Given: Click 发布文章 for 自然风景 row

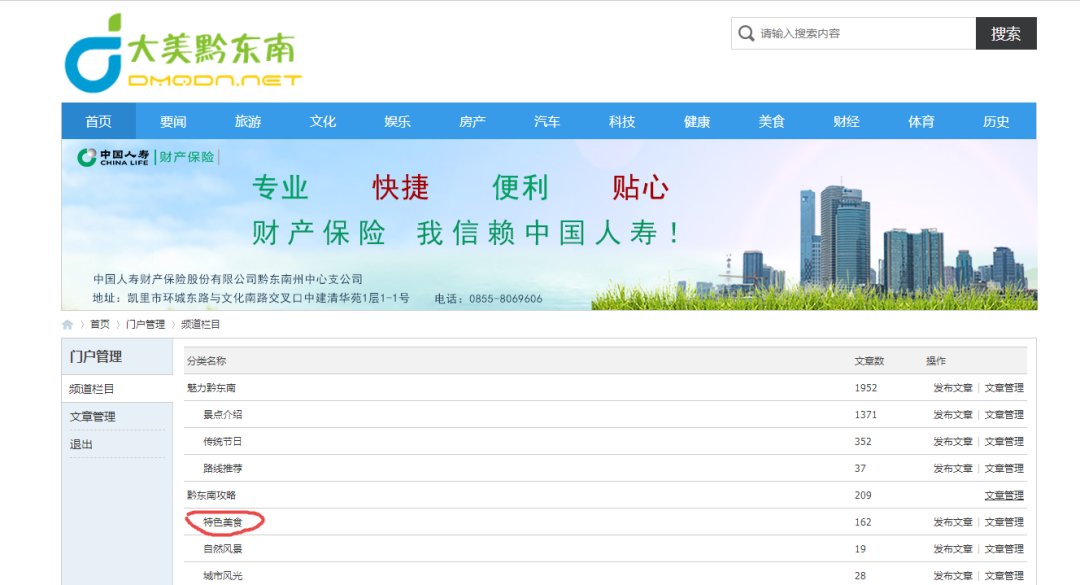Looking at the screenshot, I should pos(953,548).
